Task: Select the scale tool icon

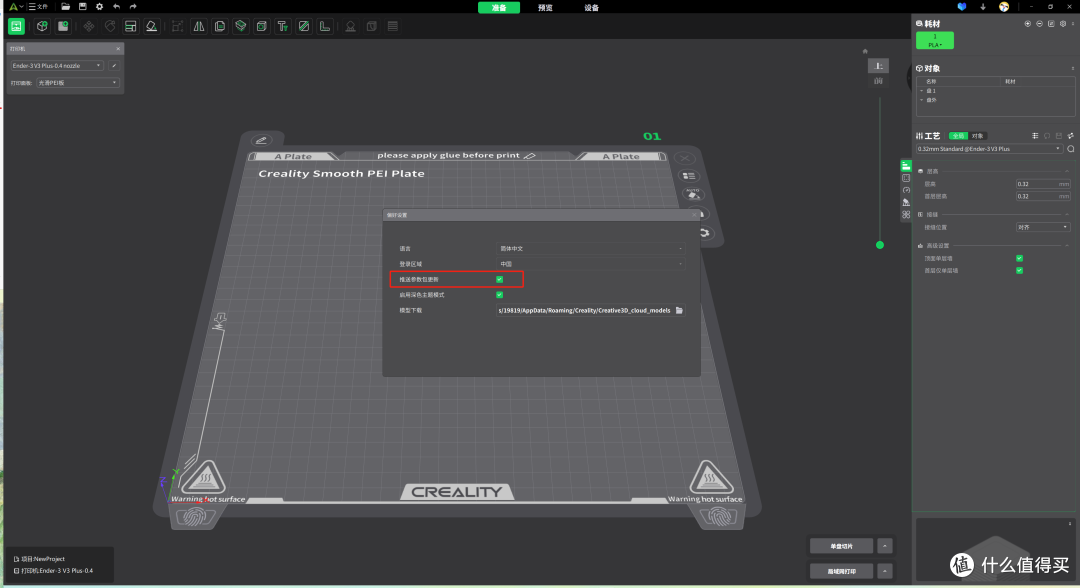Action: (177, 26)
